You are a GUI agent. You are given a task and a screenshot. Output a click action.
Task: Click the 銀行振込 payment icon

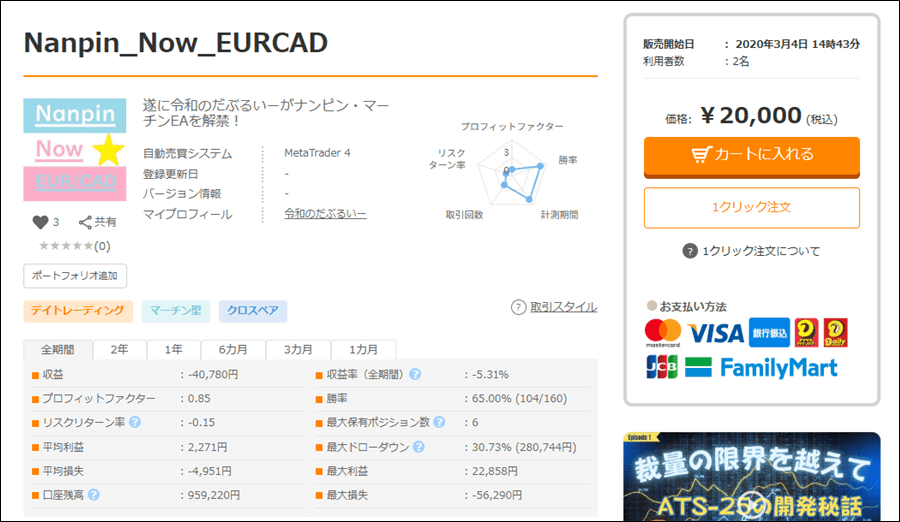pyautogui.click(x=769, y=332)
